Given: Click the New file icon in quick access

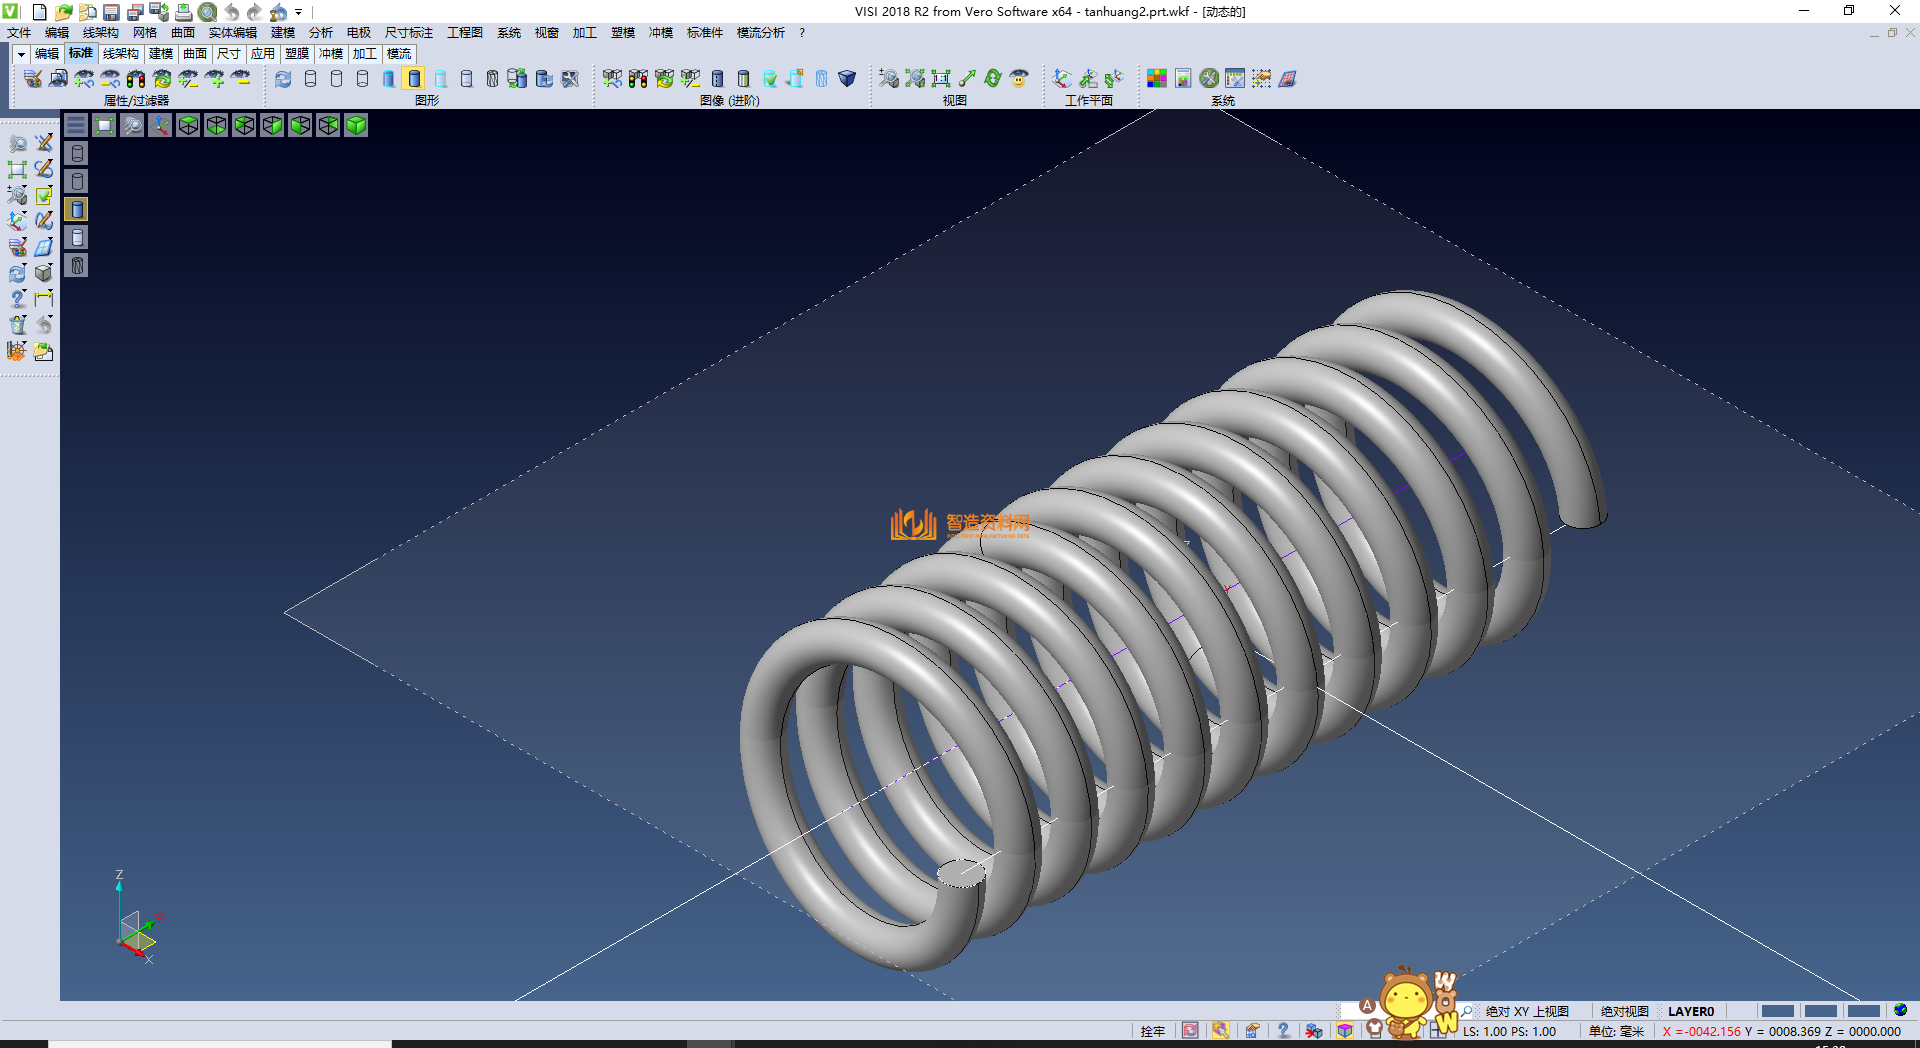Looking at the screenshot, I should [x=39, y=12].
